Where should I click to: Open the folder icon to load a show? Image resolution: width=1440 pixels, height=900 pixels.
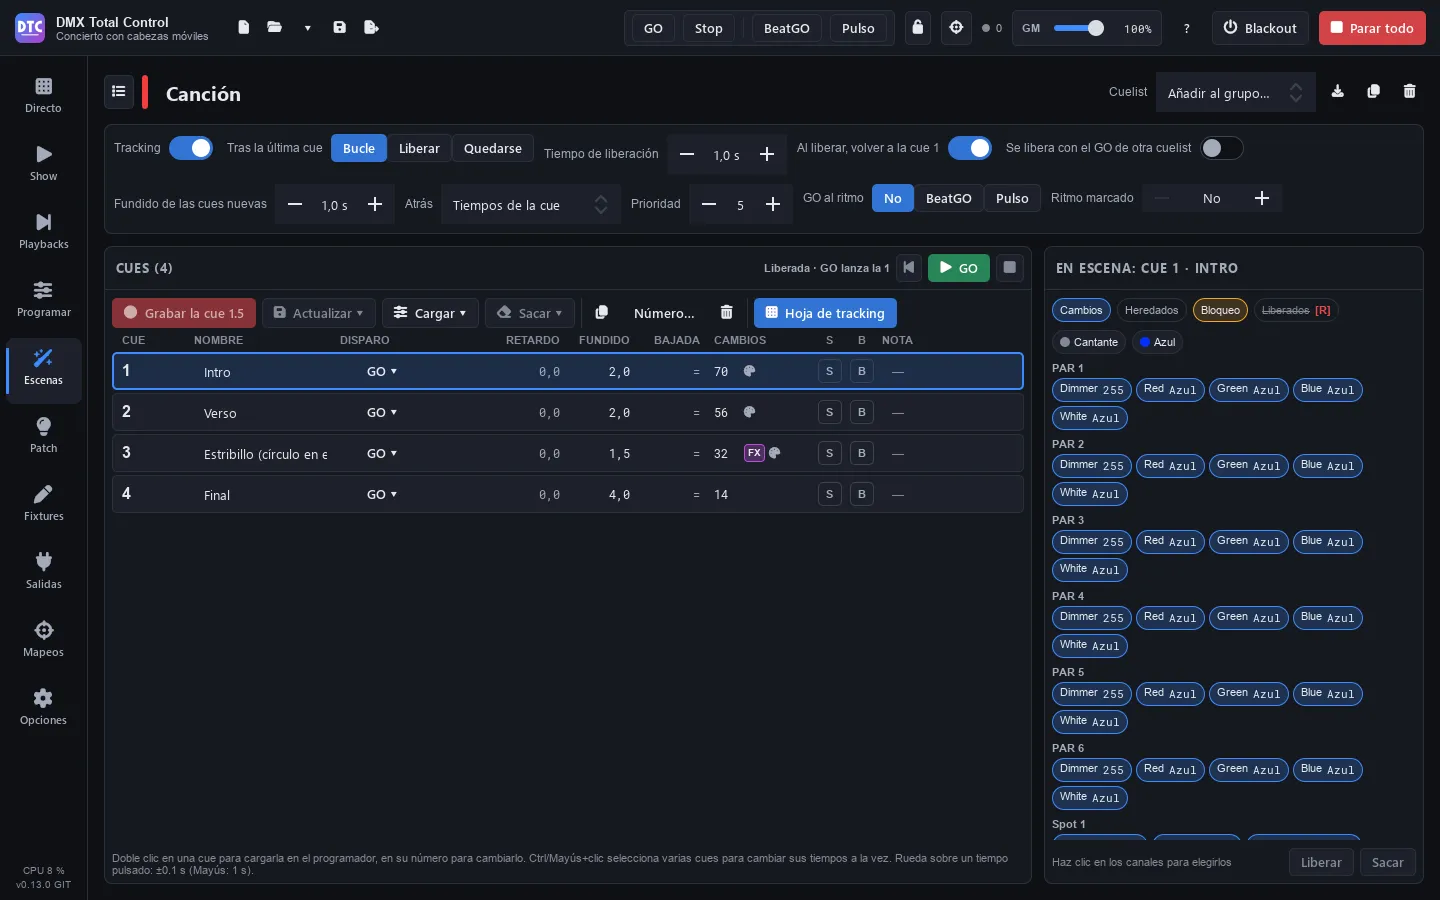274,28
